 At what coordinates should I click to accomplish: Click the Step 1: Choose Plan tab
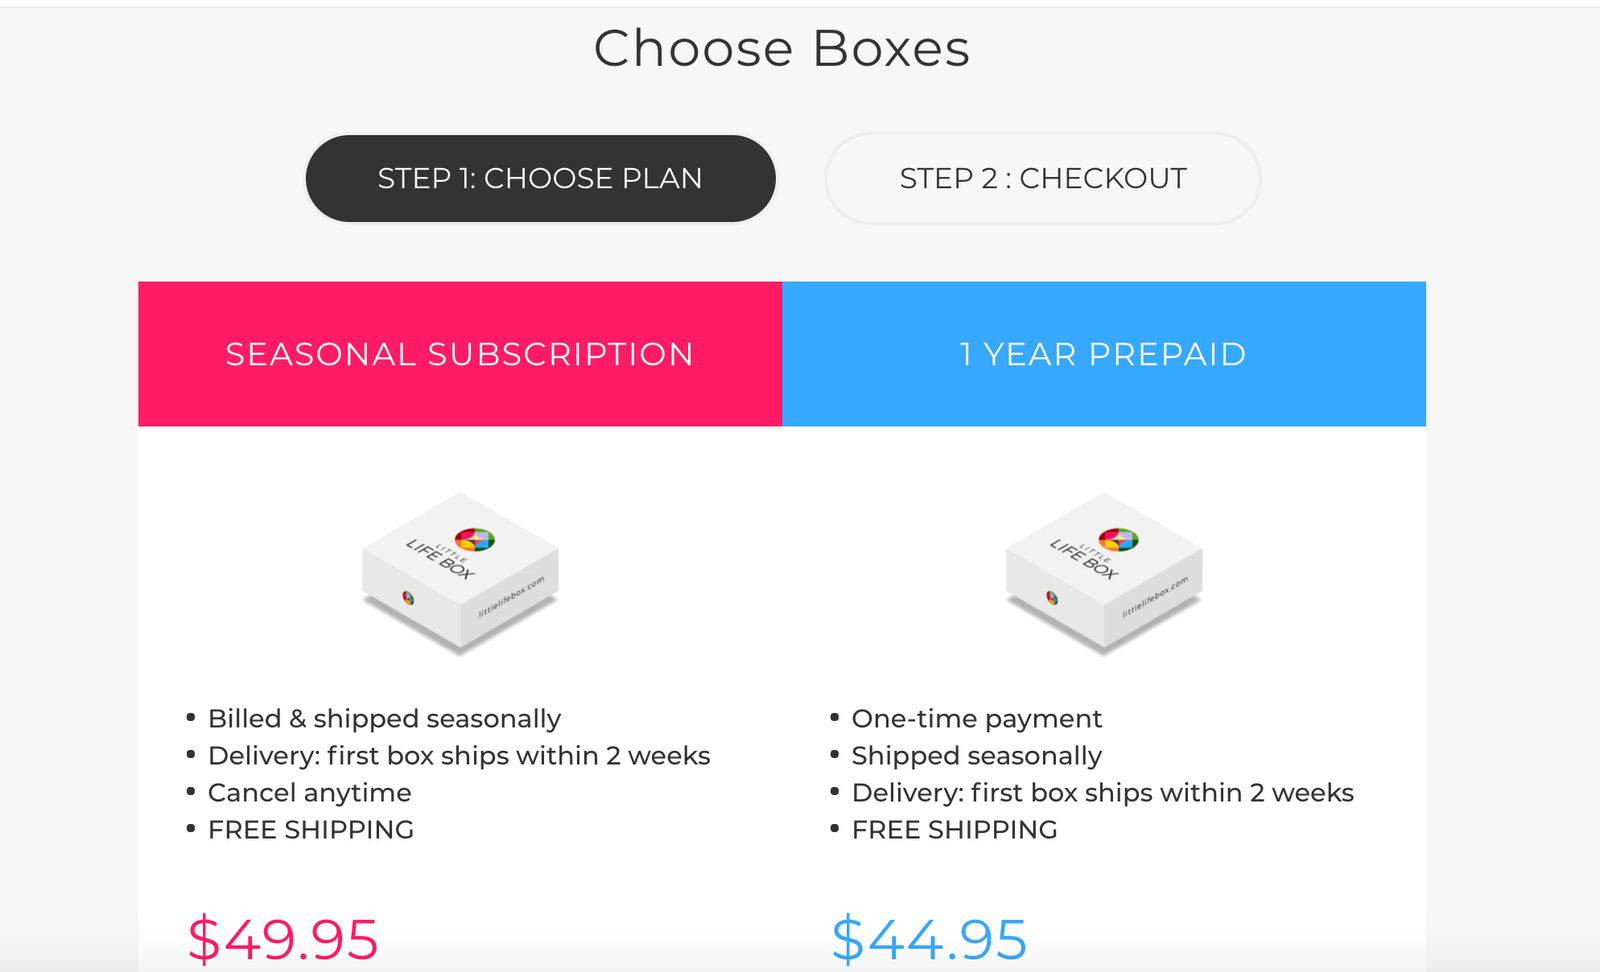540,179
